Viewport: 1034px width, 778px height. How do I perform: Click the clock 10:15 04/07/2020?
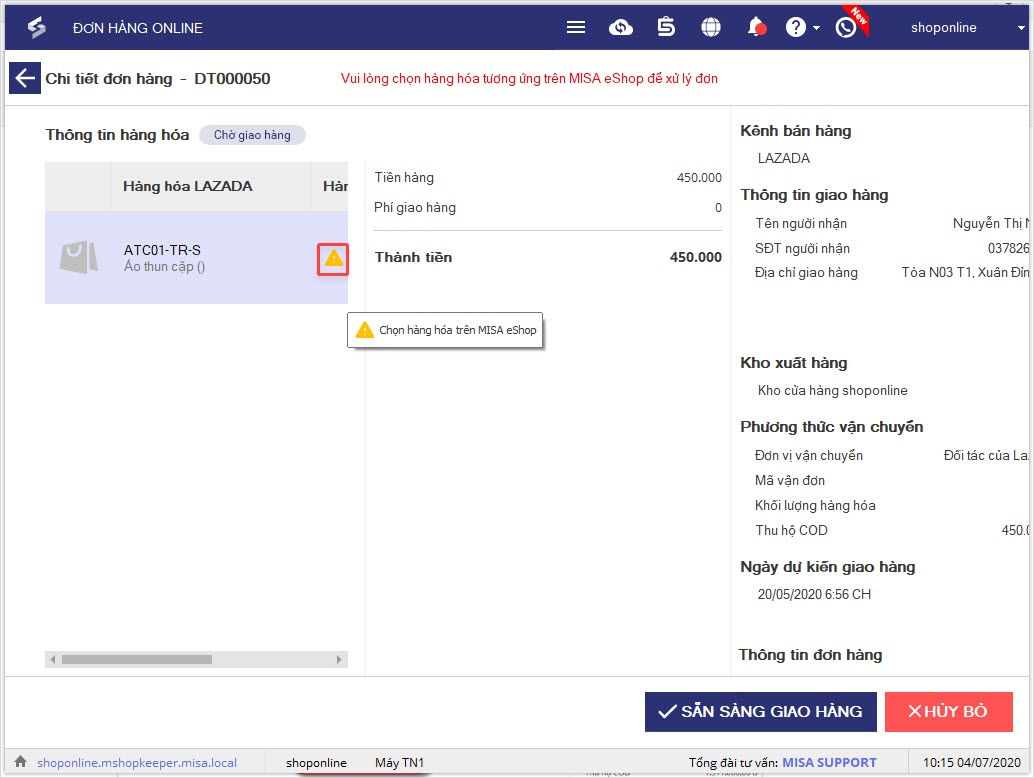point(971,763)
